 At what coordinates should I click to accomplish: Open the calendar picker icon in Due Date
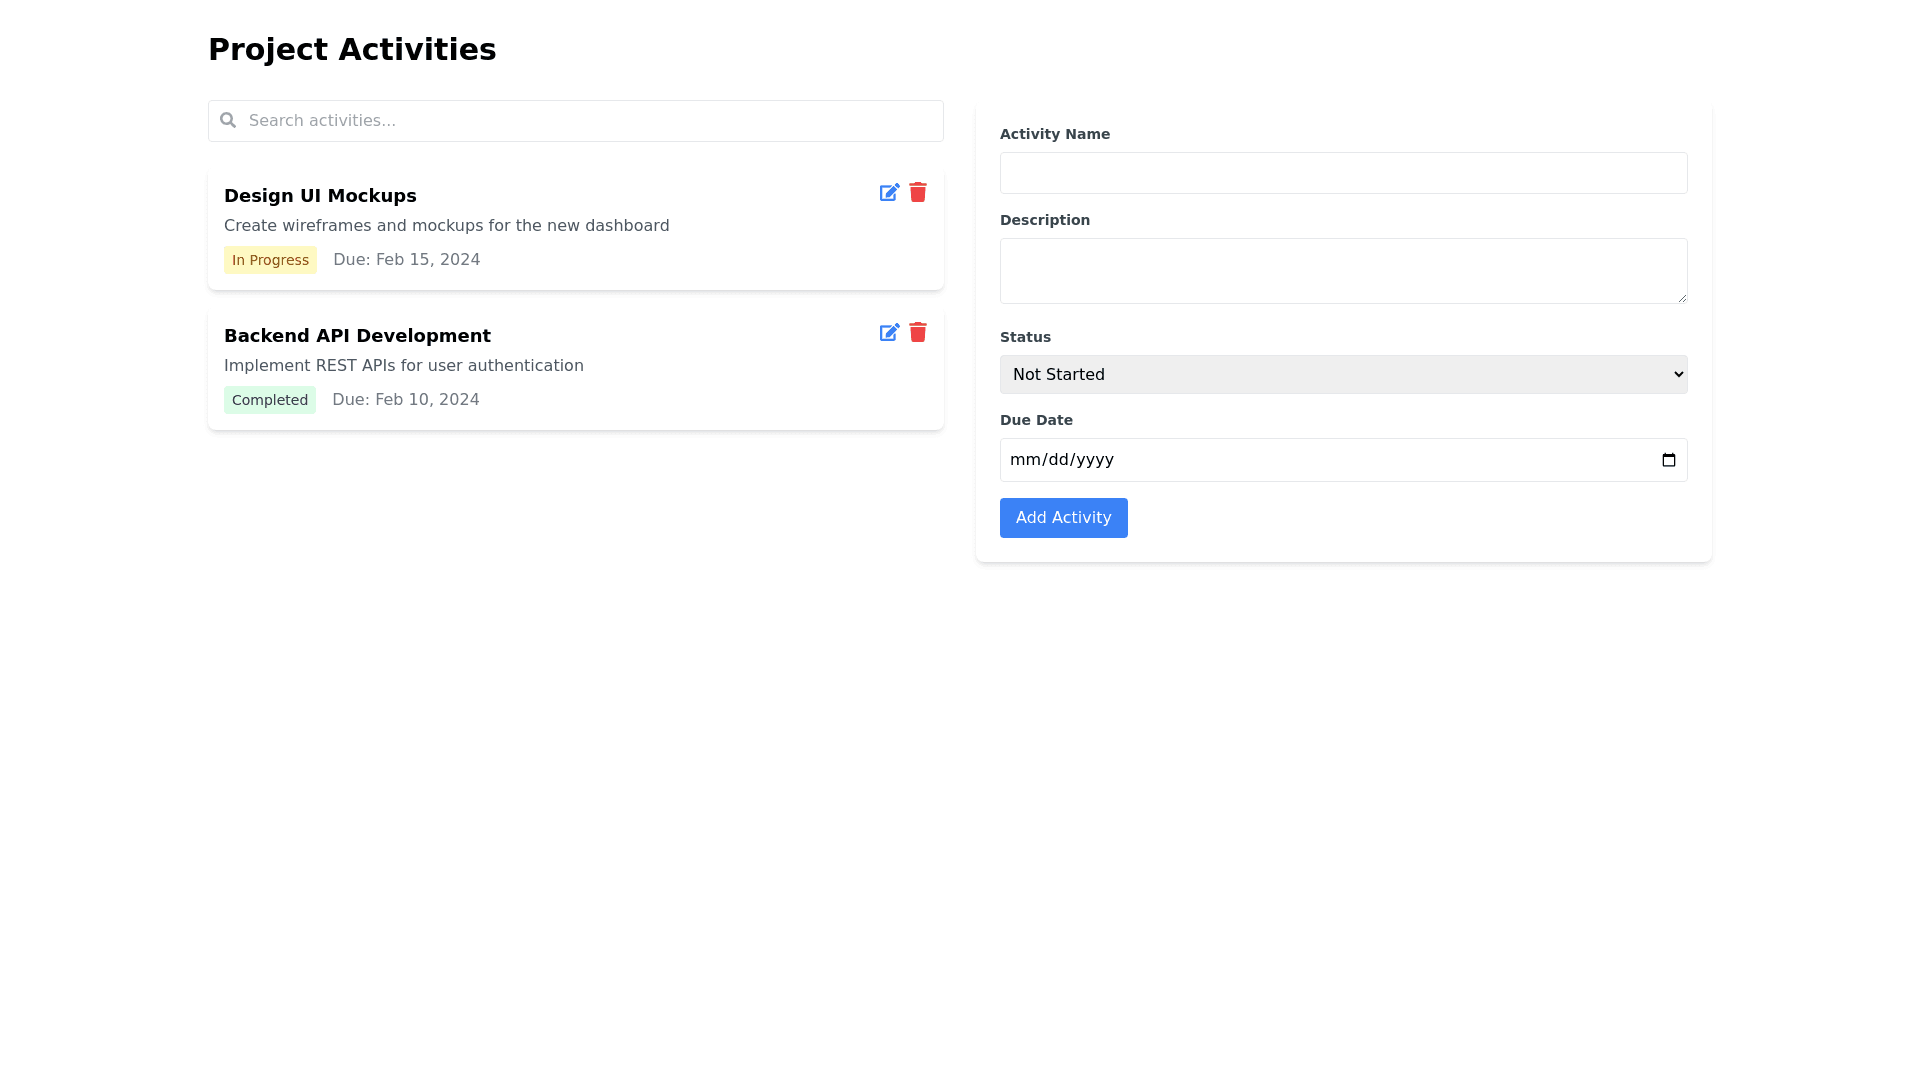(x=1668, y=460)
